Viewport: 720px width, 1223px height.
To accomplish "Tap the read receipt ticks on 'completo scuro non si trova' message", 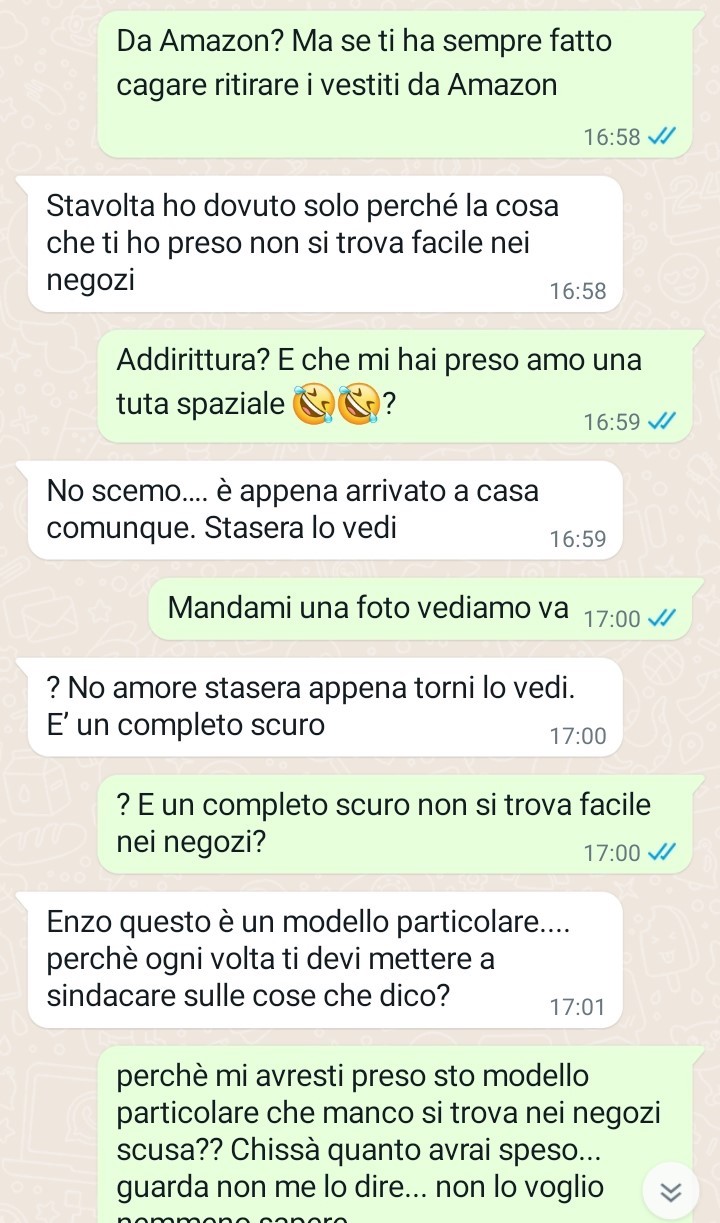I will (663, 853).
